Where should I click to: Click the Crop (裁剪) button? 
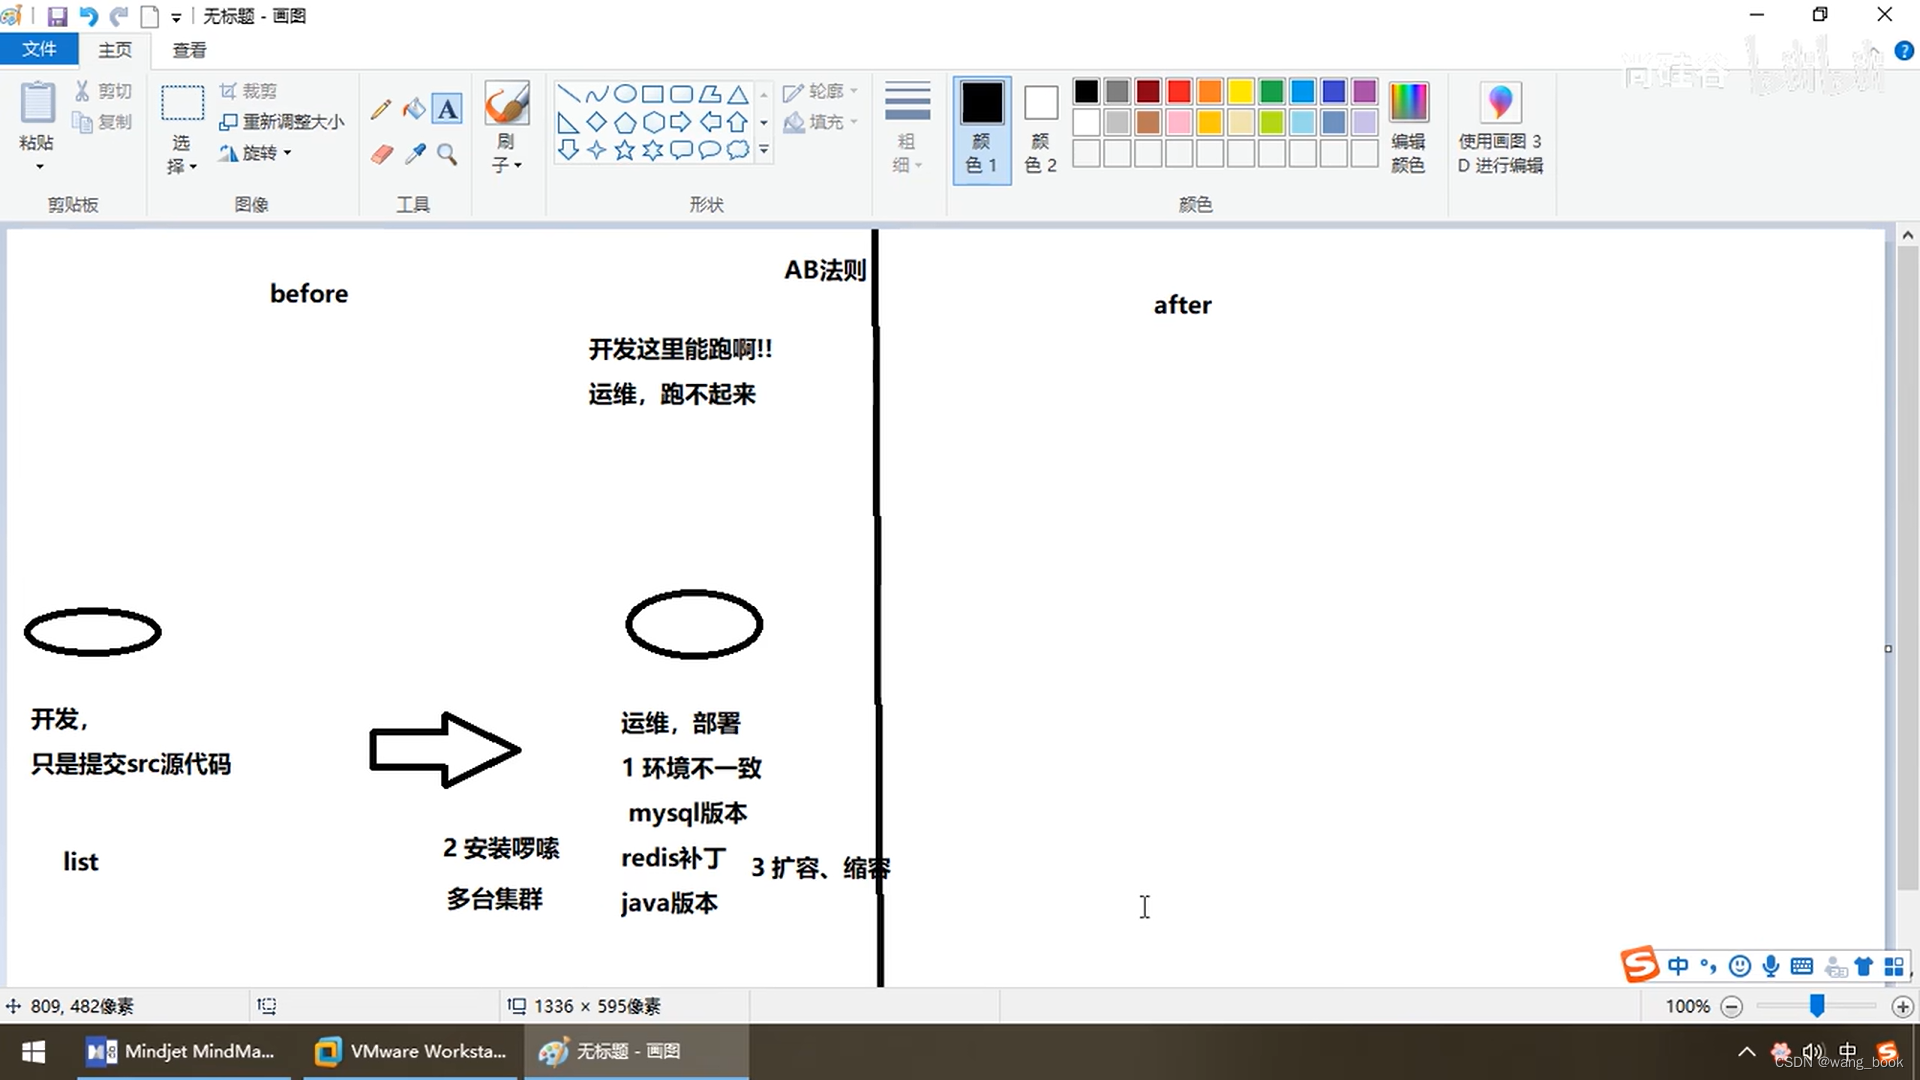tap(248, 91)
